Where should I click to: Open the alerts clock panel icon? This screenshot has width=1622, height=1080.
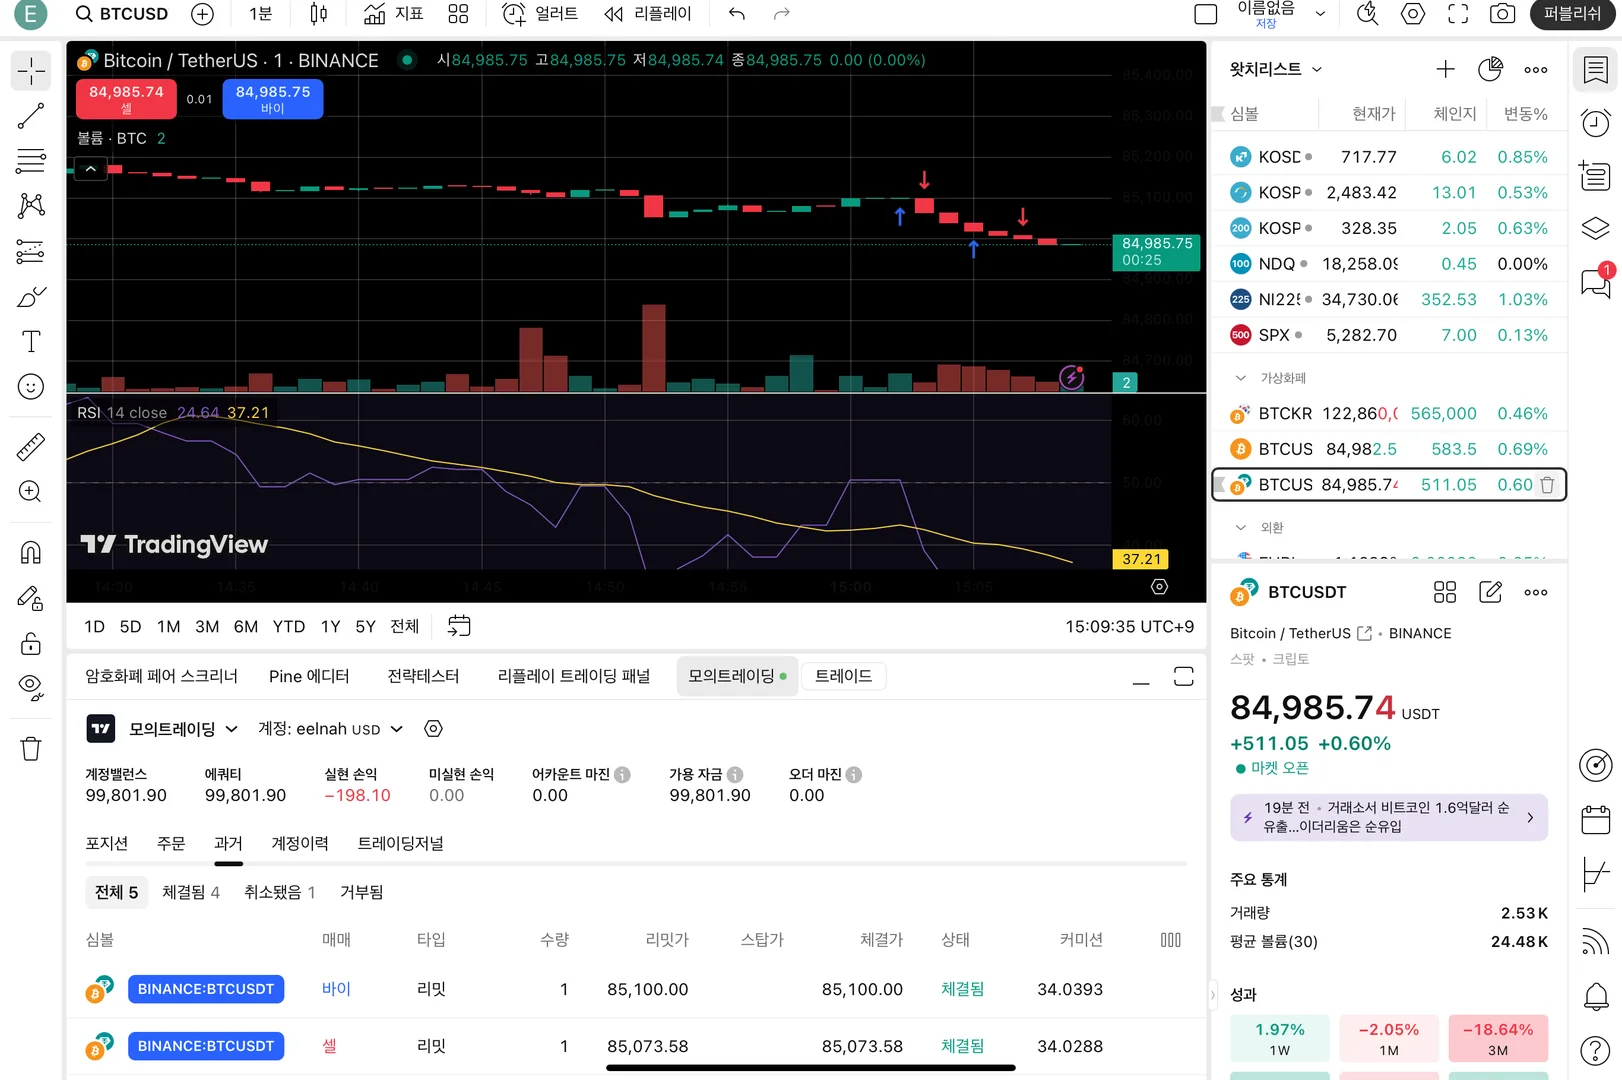click(1596, 123)
